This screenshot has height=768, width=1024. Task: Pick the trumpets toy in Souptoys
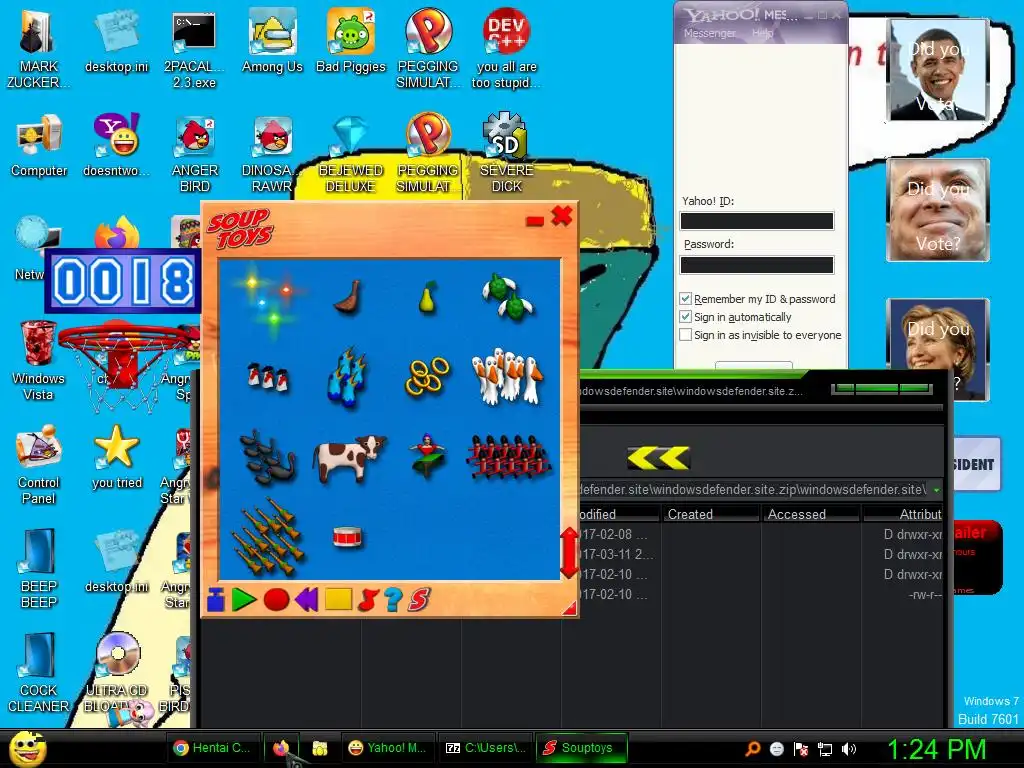[x=268, y=537]
